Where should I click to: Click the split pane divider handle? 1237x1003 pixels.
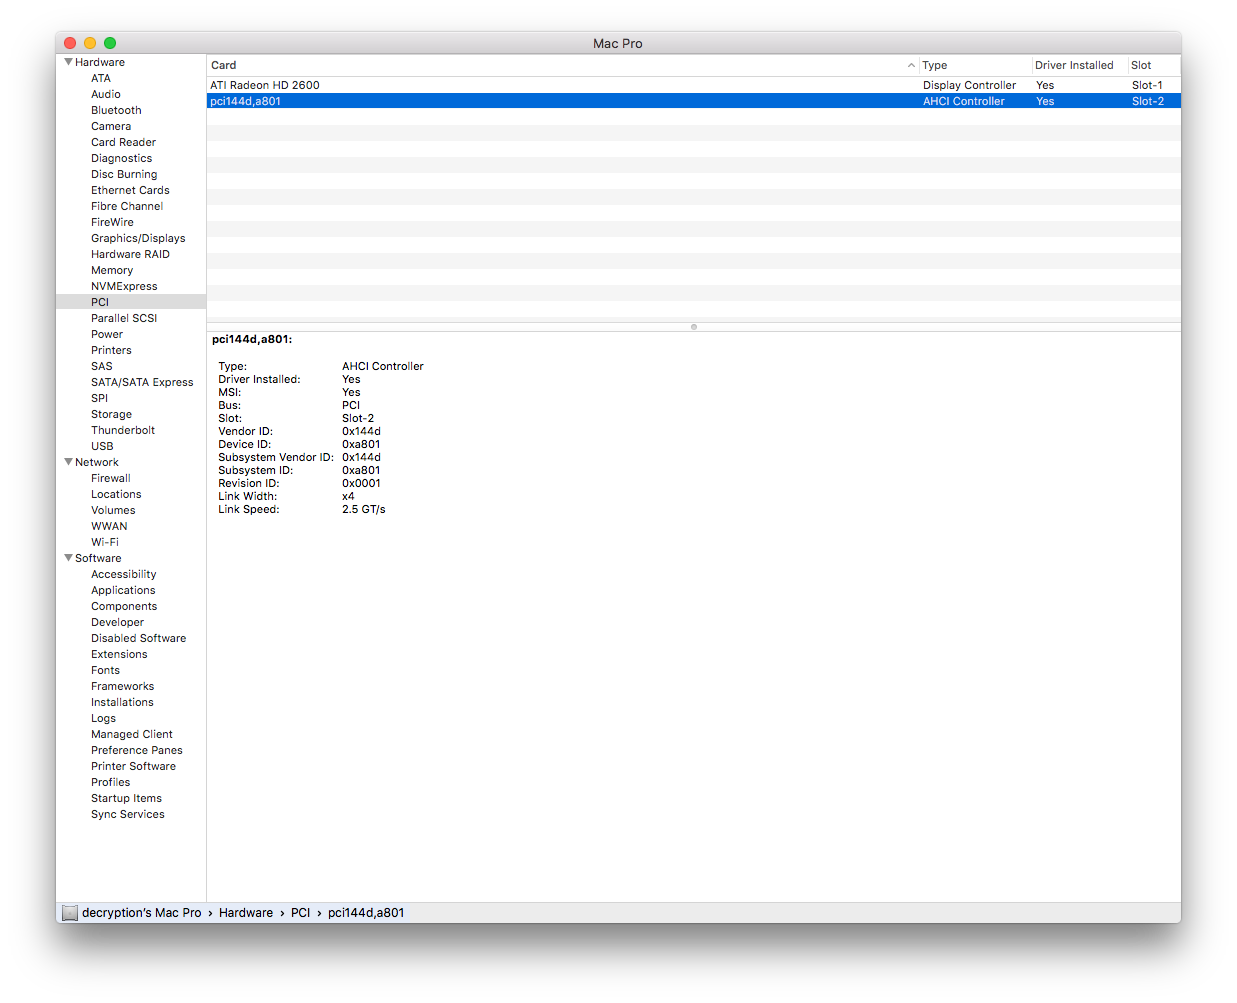[x=694, y=327]
